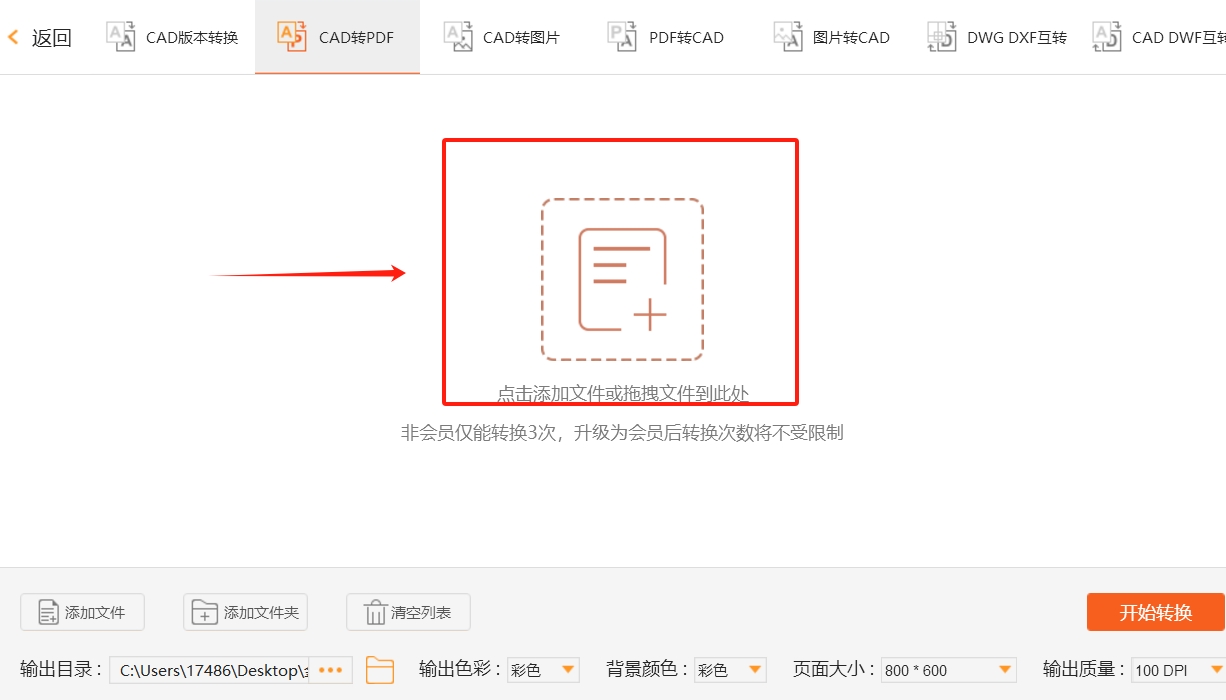
Task: Click the 清空列表 button
Action: pyautogui.click(x=408, y=612)
